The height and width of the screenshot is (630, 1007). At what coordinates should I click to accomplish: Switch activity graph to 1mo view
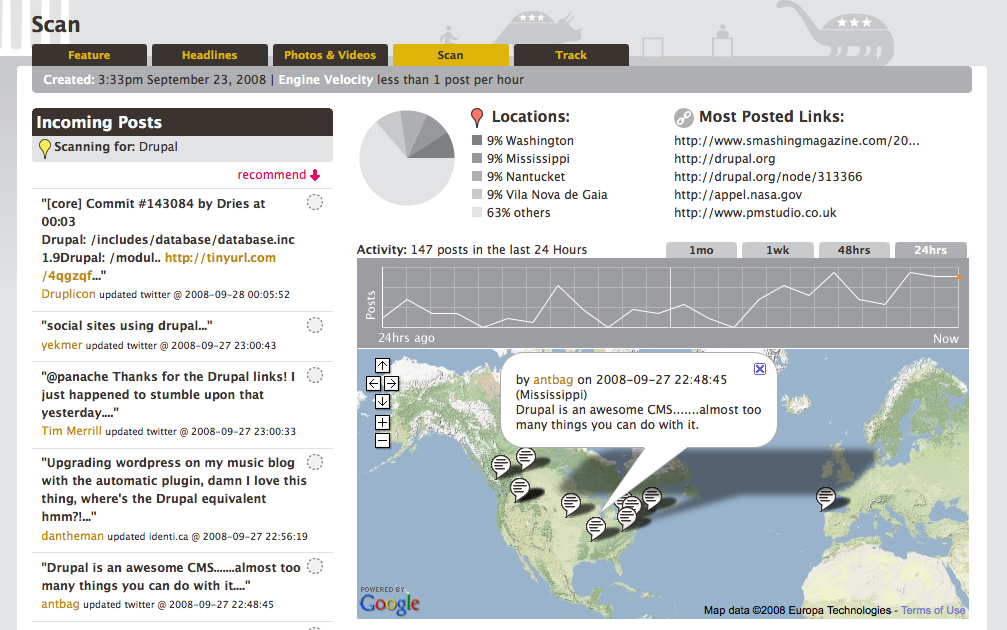pos(701,250)
